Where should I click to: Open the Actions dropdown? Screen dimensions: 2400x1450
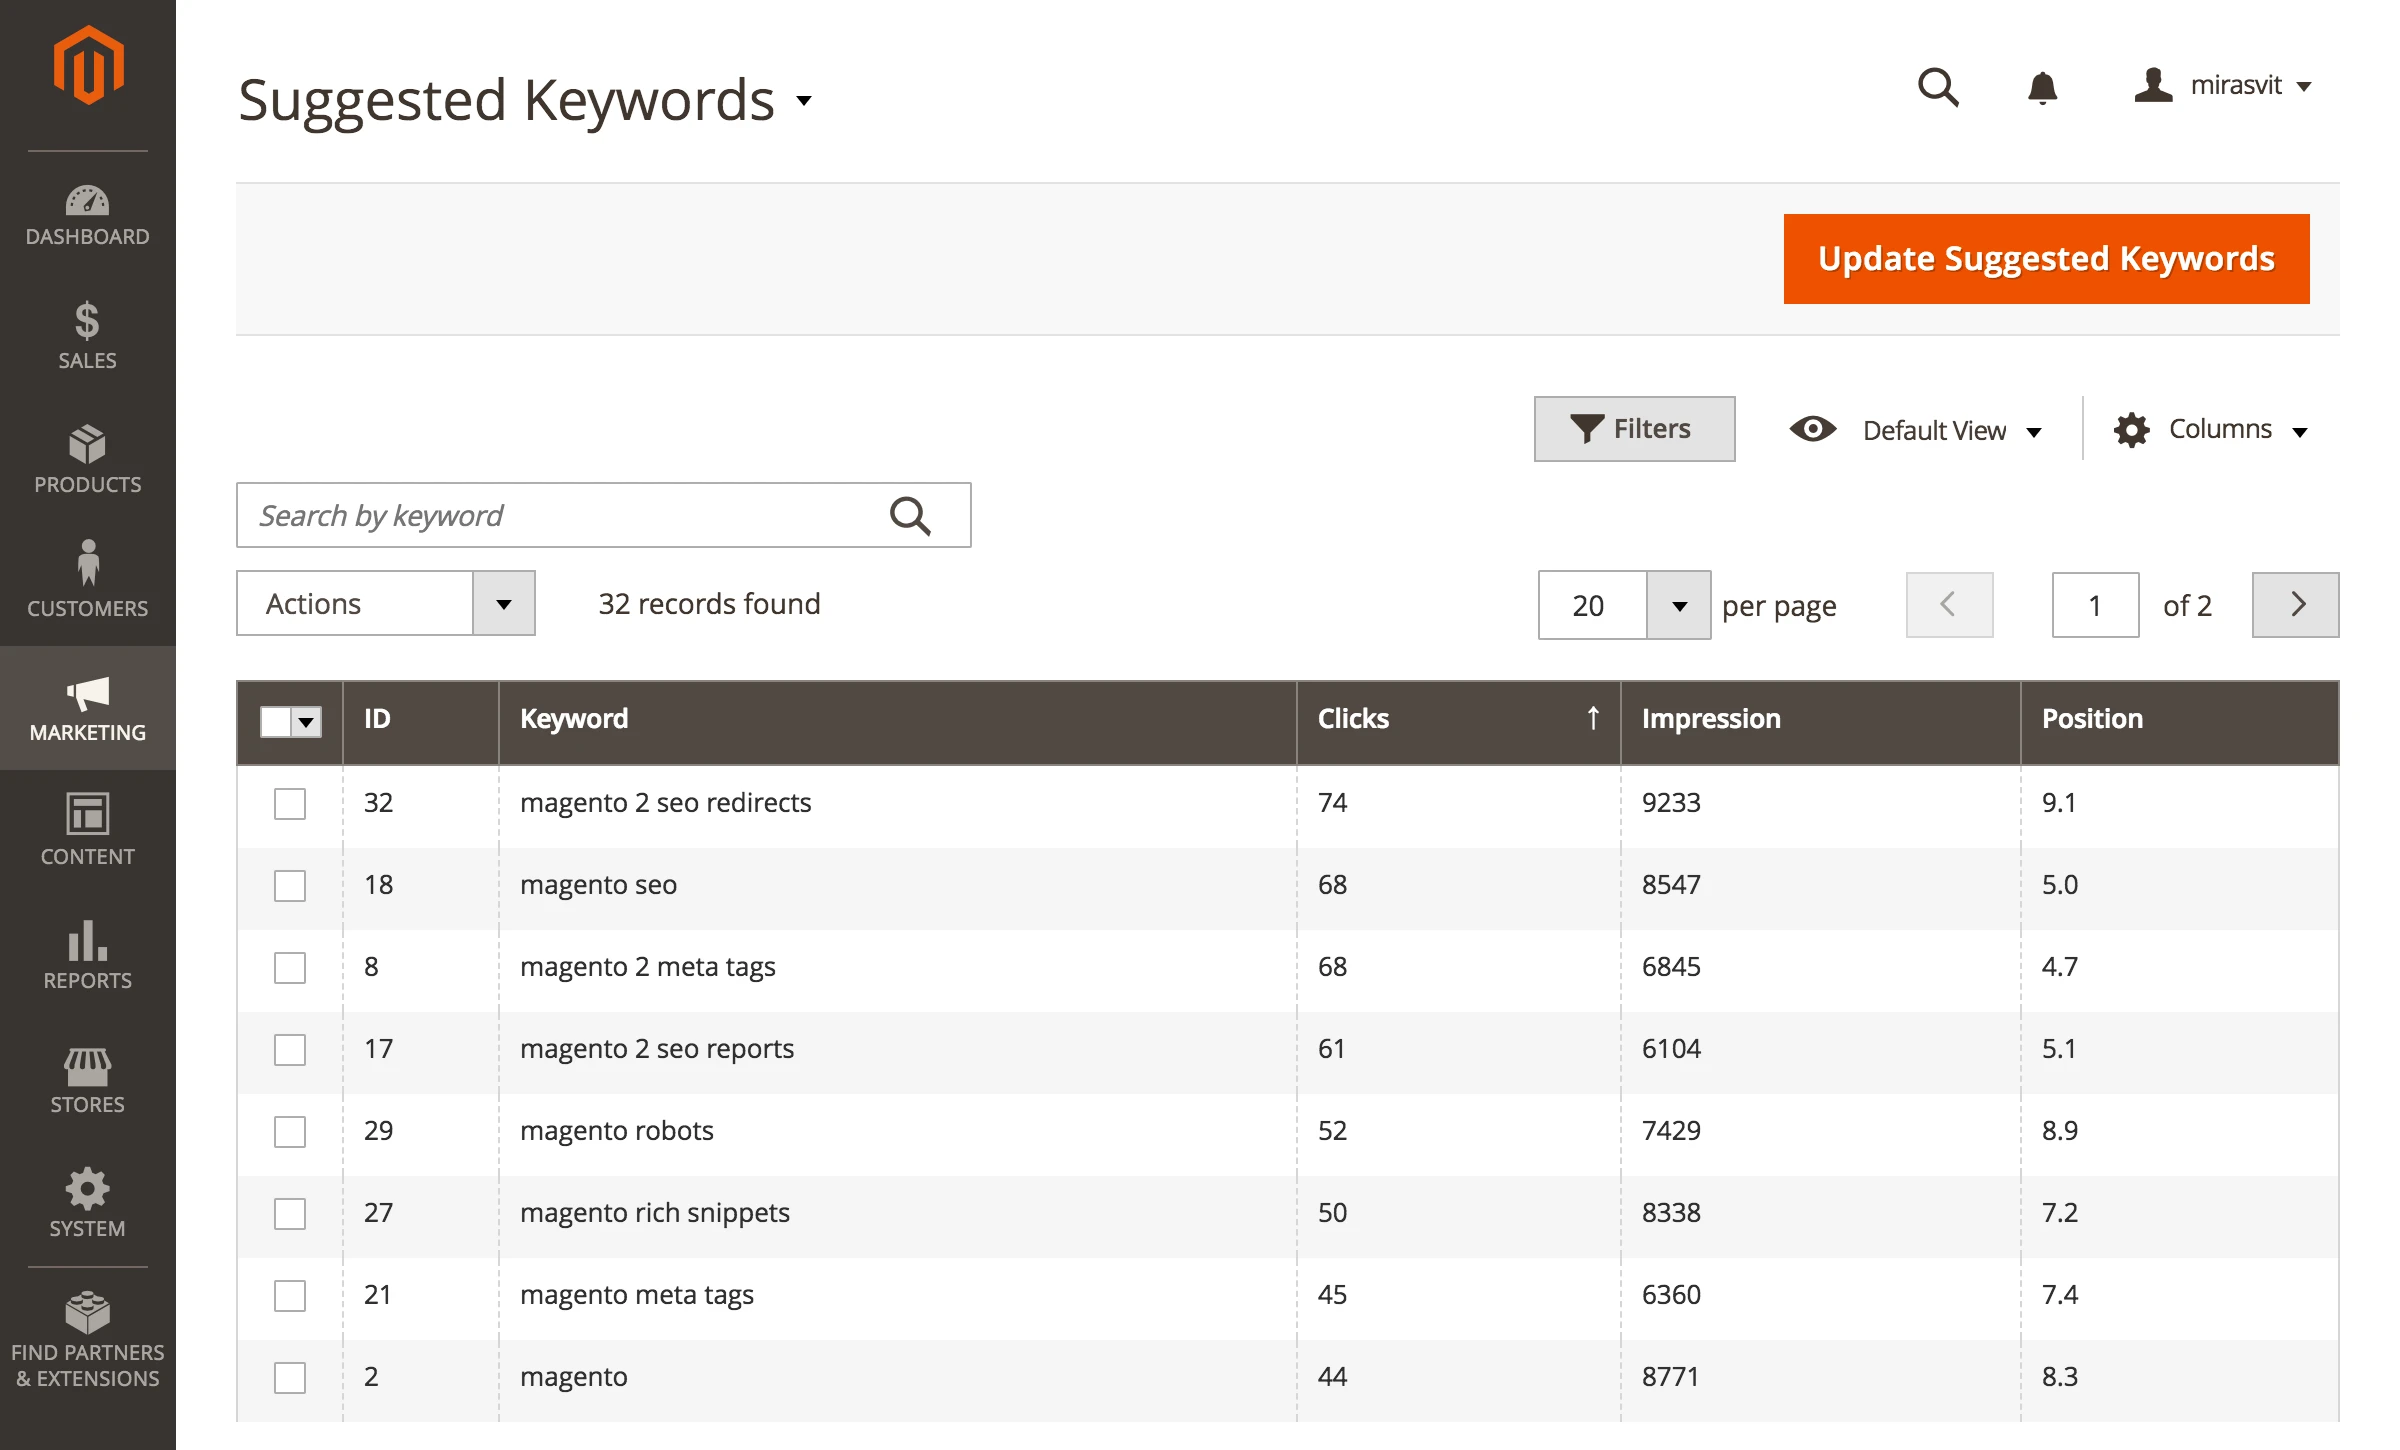pos(386,603)
